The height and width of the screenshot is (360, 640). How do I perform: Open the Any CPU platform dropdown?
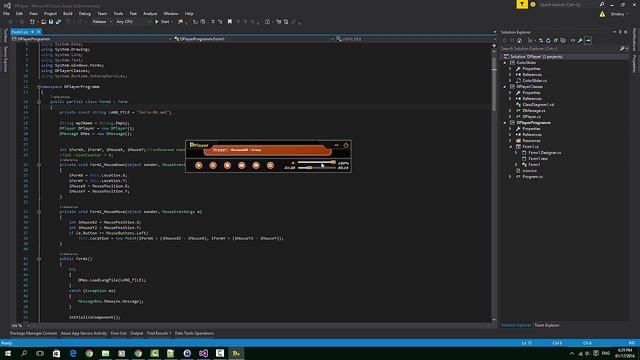tap(133, 22)
